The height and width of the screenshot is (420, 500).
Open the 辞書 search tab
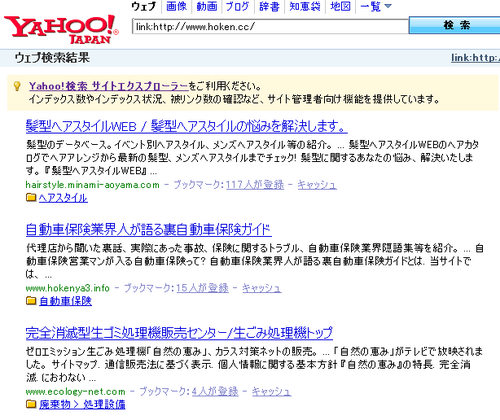tap(269, 7)
